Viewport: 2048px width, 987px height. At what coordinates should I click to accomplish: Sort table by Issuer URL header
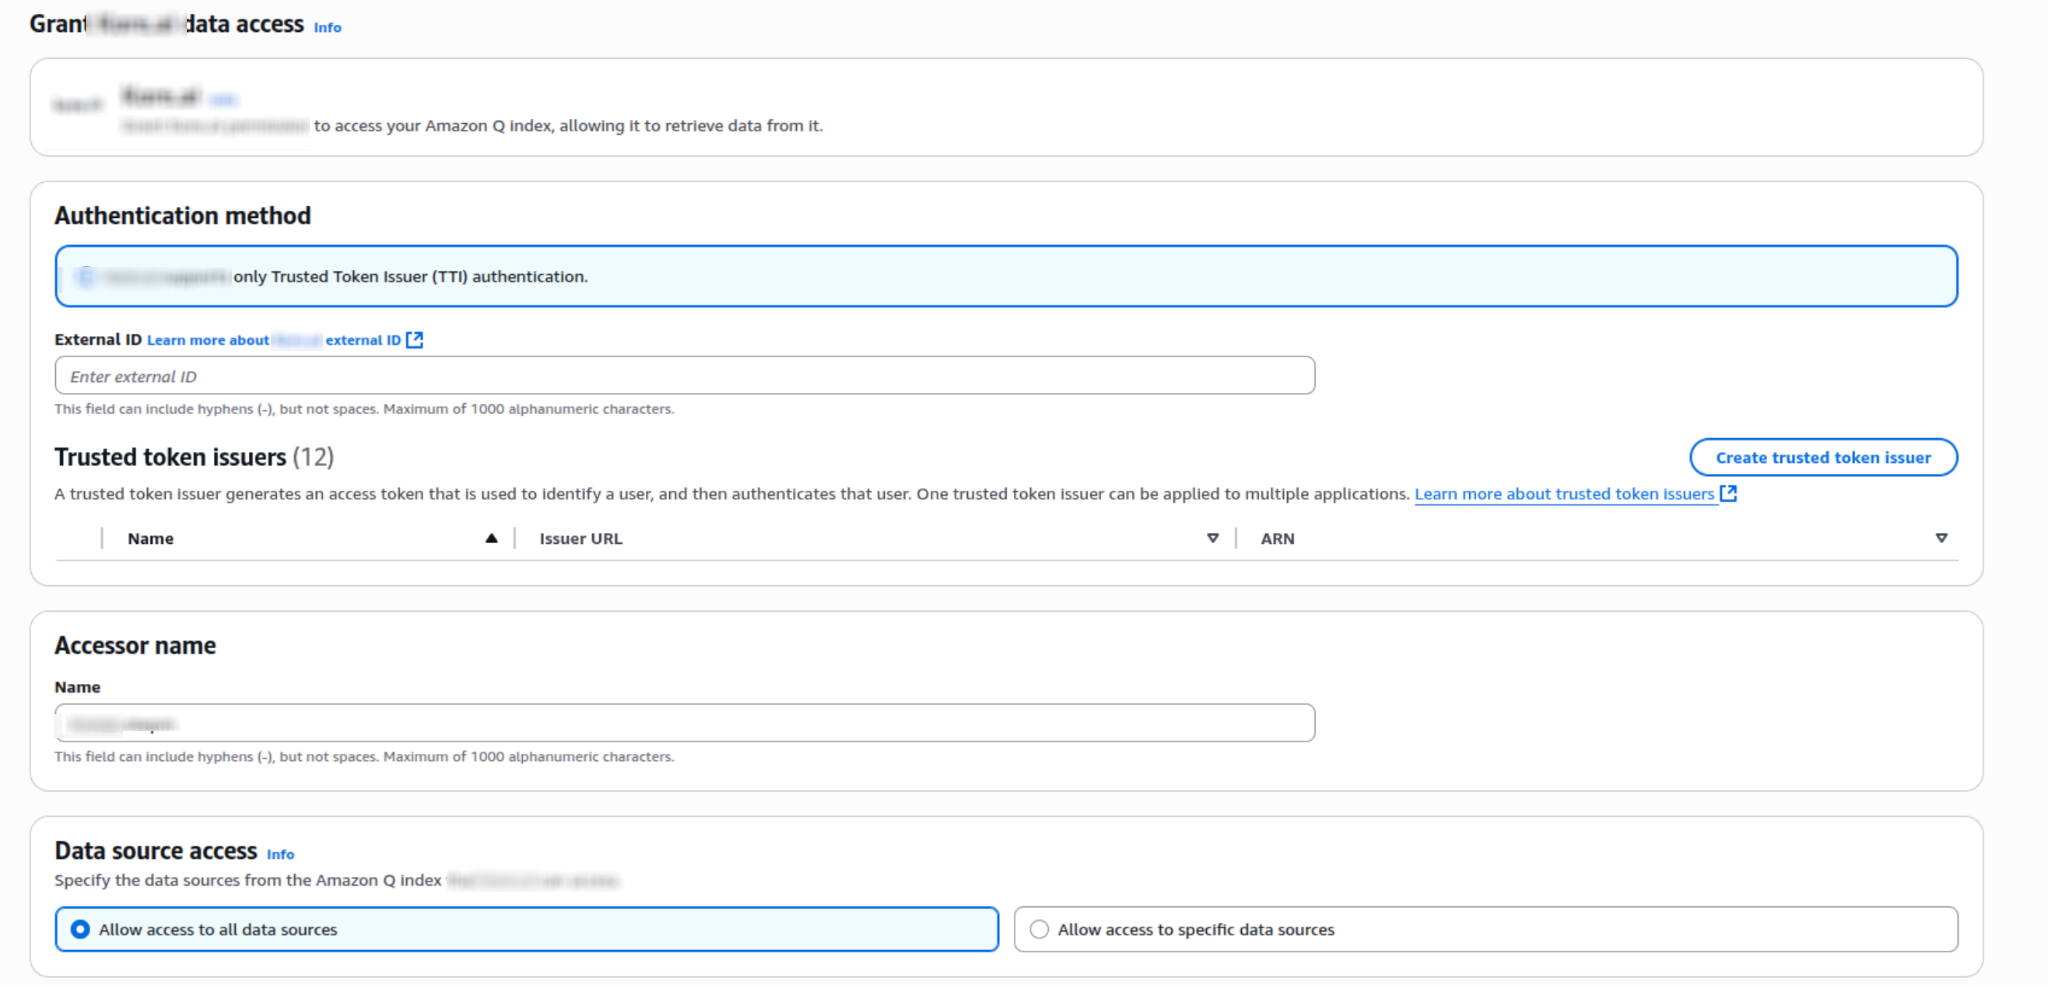581,539
